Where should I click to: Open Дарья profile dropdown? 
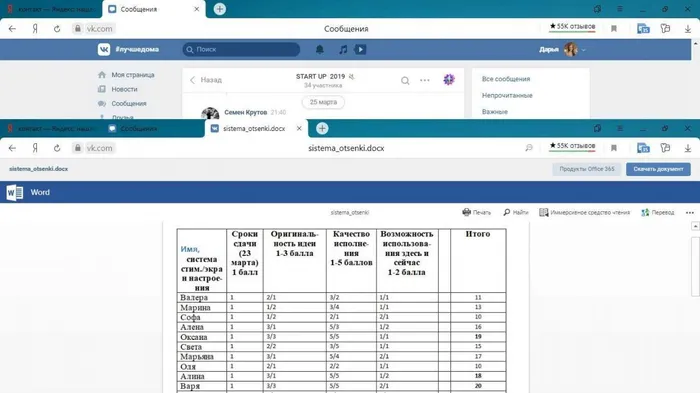(x=562, y=49)
